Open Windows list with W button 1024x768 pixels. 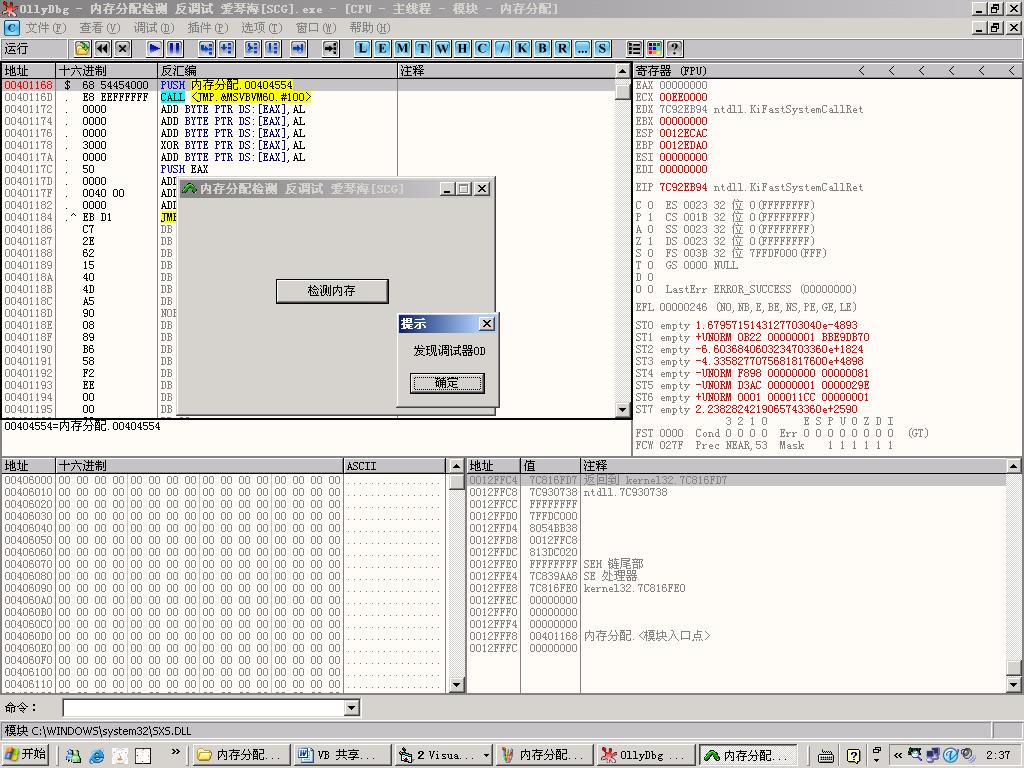tap(443, 48)
